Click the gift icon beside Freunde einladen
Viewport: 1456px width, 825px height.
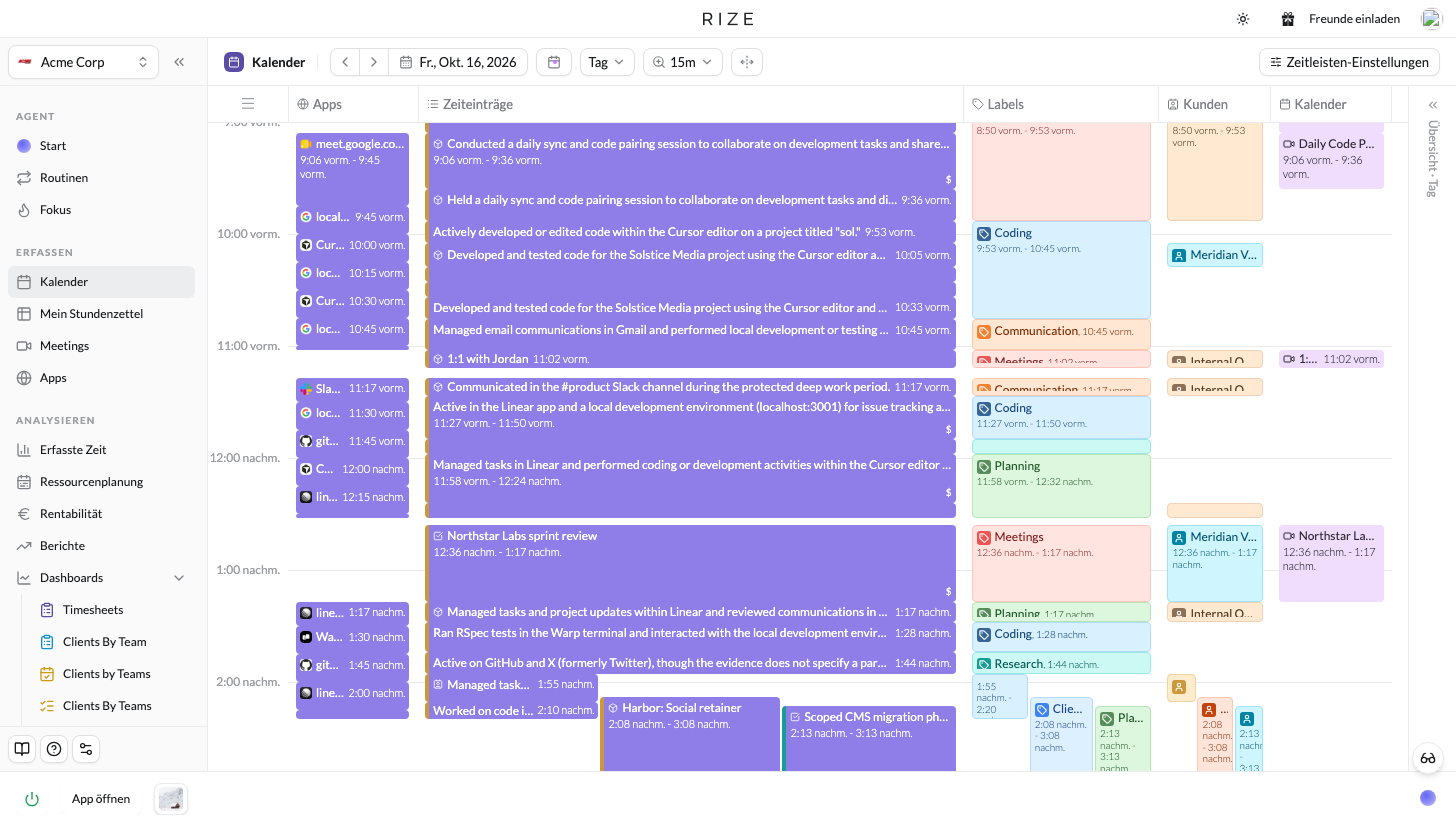(x=1288, y=19)
